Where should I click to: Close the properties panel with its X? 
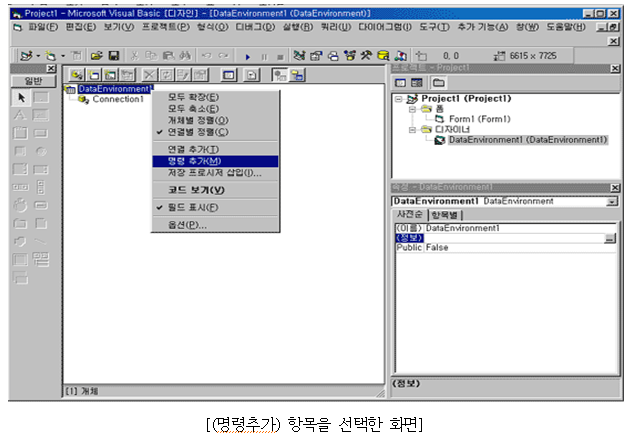click(615, 188)
